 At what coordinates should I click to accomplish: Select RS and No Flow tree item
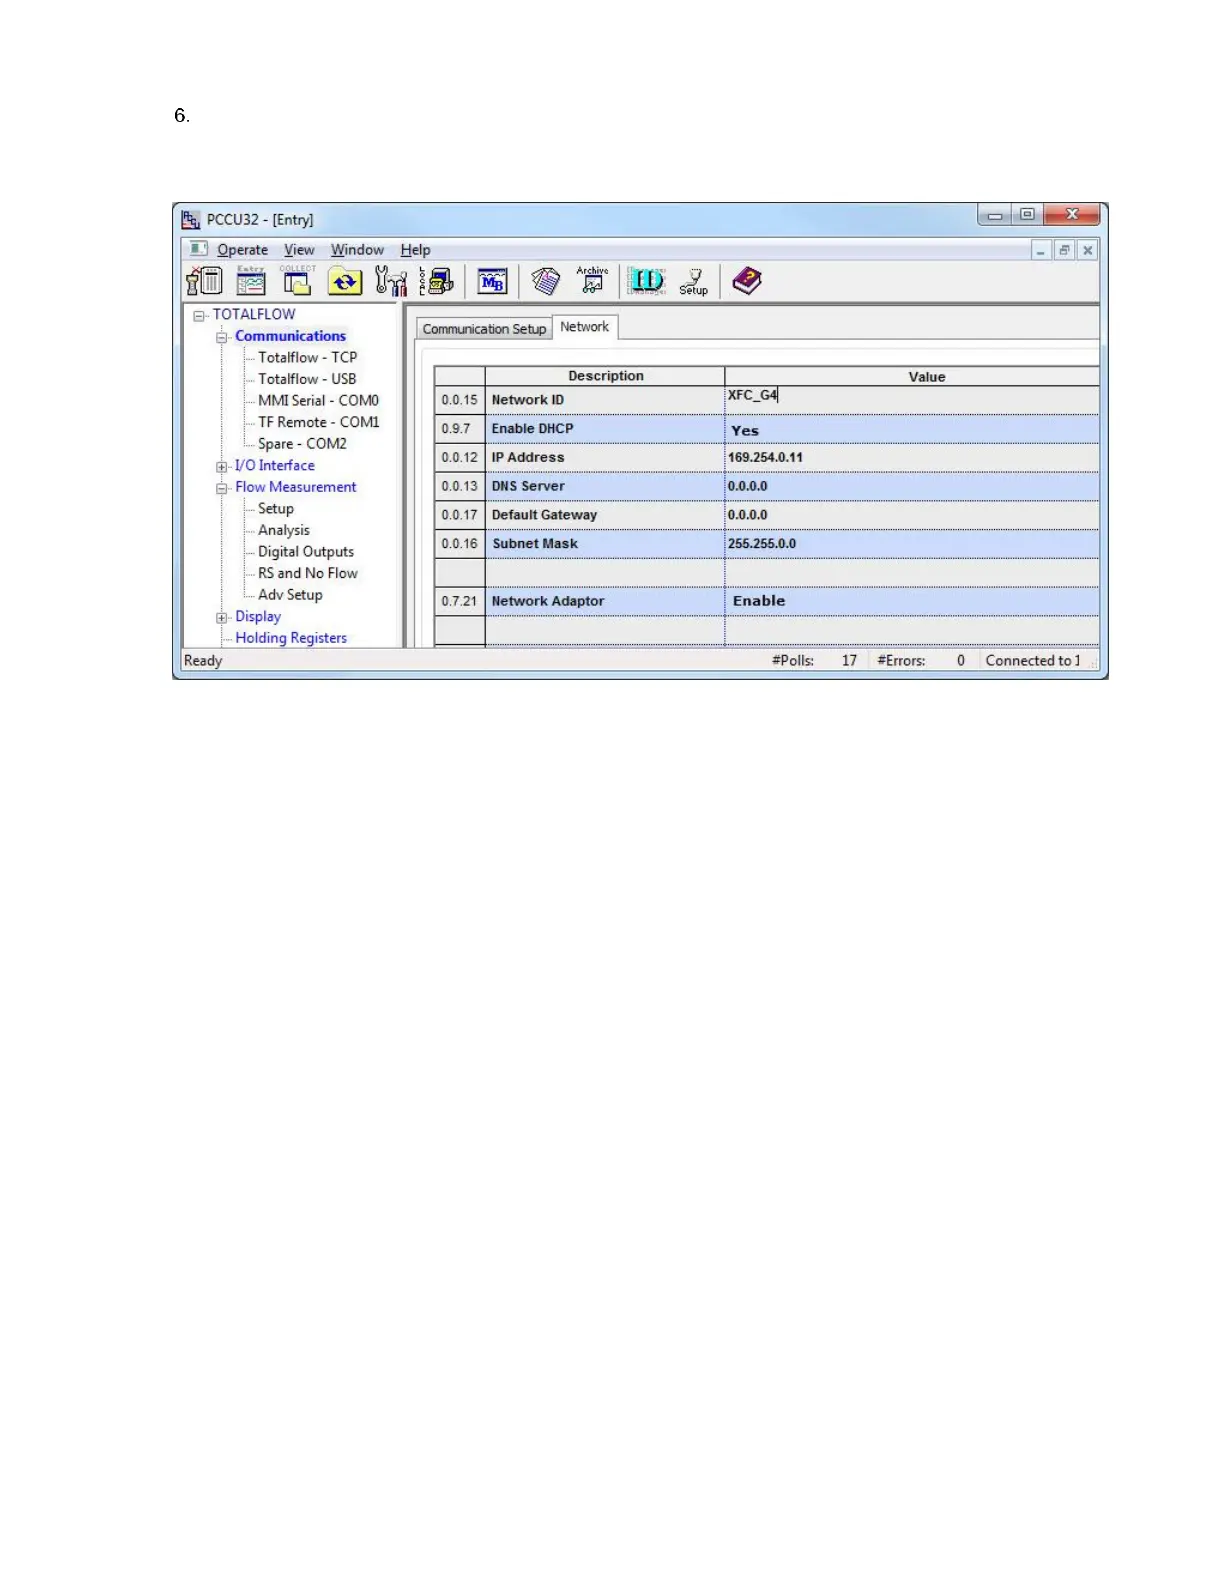pos(308,573)
